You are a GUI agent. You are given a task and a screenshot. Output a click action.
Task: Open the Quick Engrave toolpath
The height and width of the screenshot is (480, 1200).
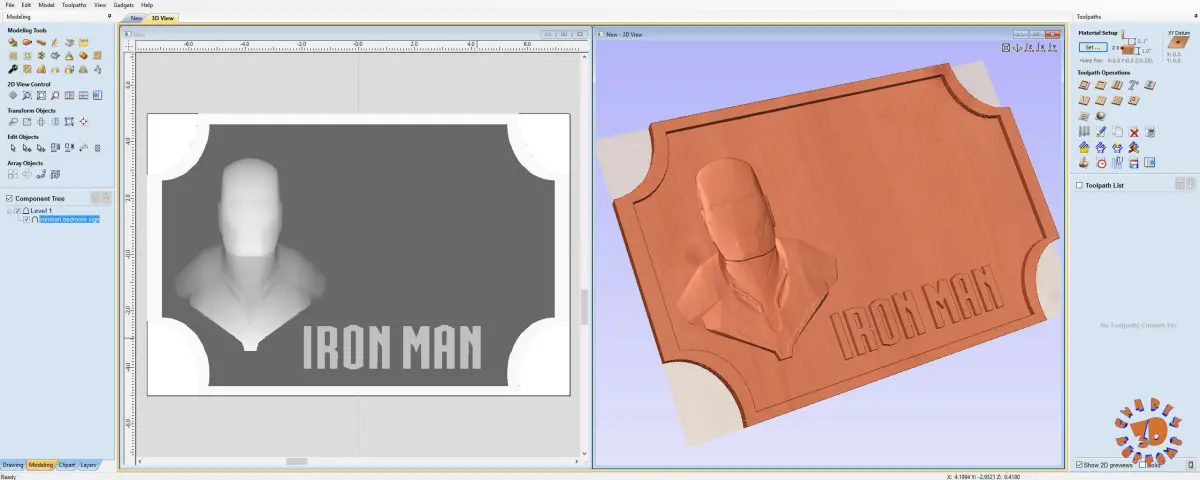tap(1133, 85)
